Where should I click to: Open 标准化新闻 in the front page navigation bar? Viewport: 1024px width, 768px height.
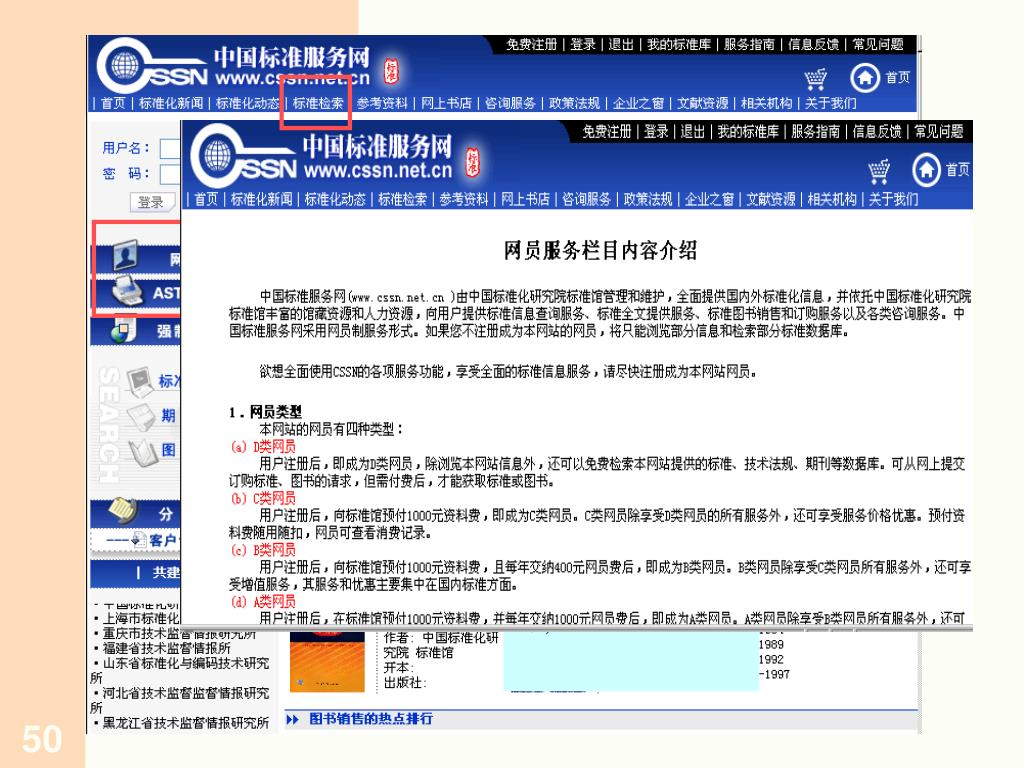262,199
